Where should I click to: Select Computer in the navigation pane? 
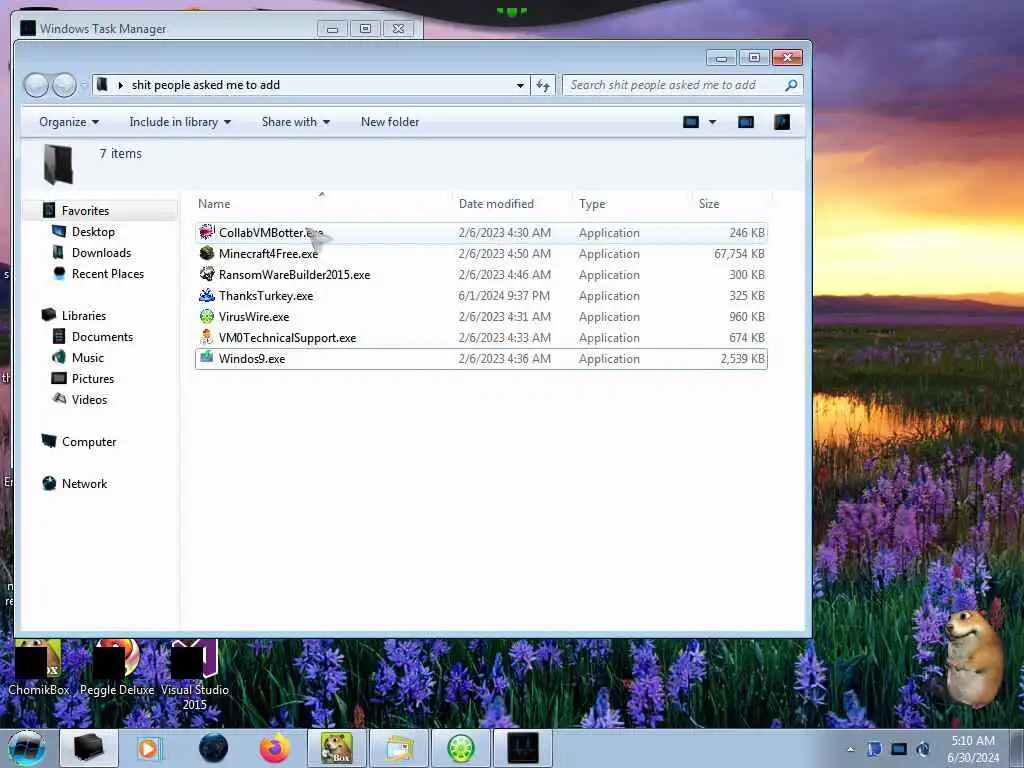(x=89, y=441)
